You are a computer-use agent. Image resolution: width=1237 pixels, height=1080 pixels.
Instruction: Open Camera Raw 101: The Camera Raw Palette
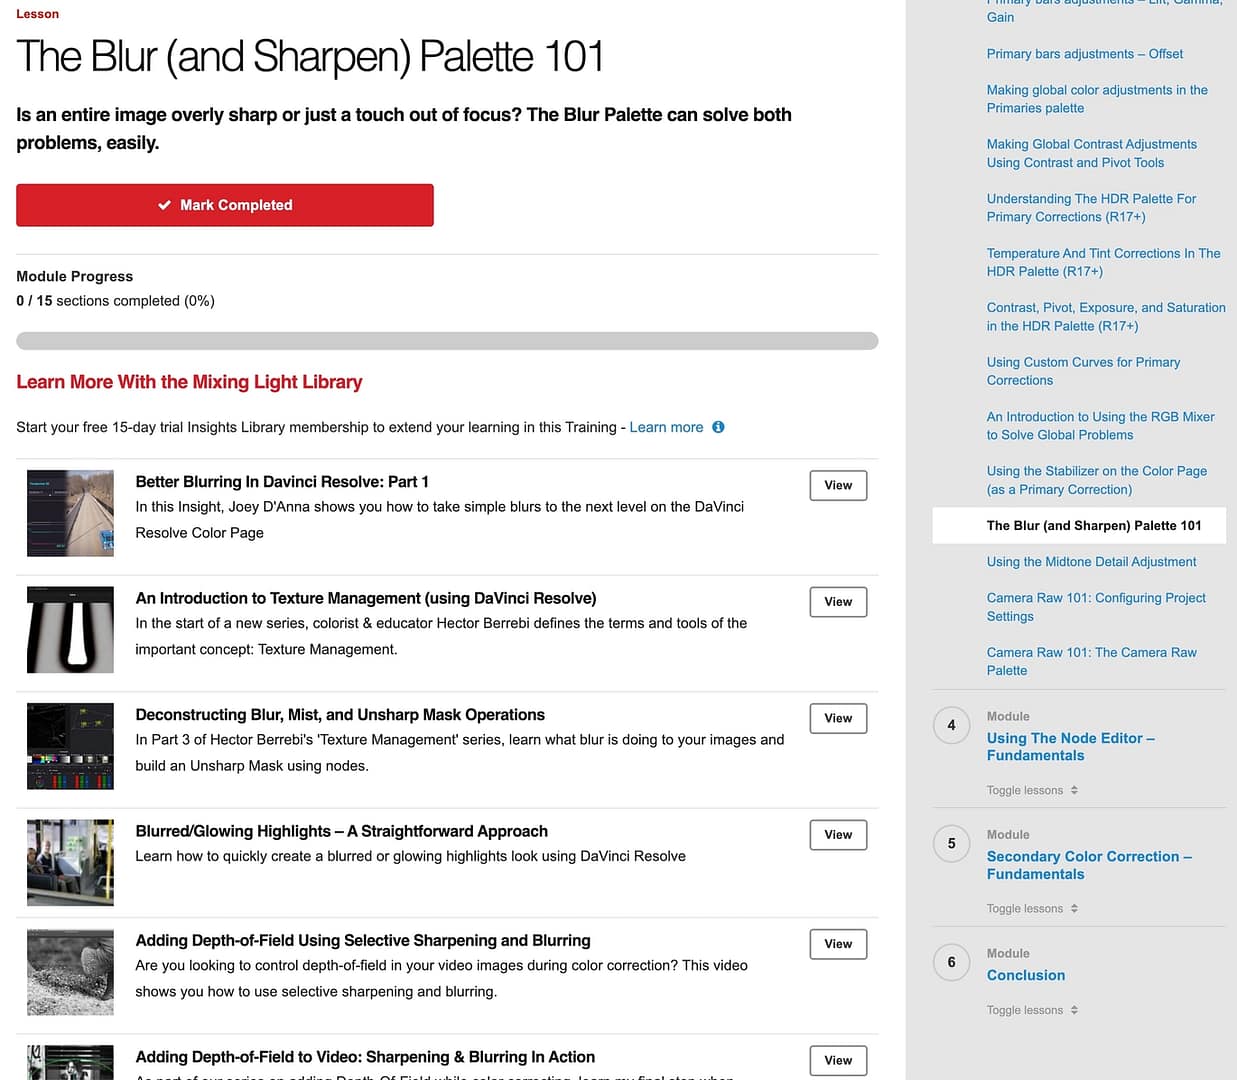[1091, 661]
